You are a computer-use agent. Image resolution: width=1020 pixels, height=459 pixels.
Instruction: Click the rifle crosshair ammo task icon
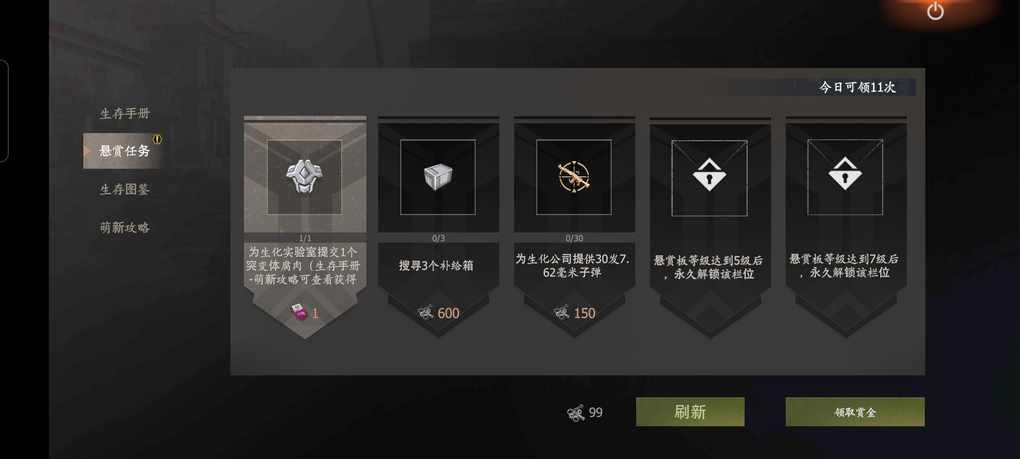tap(574, 177)
